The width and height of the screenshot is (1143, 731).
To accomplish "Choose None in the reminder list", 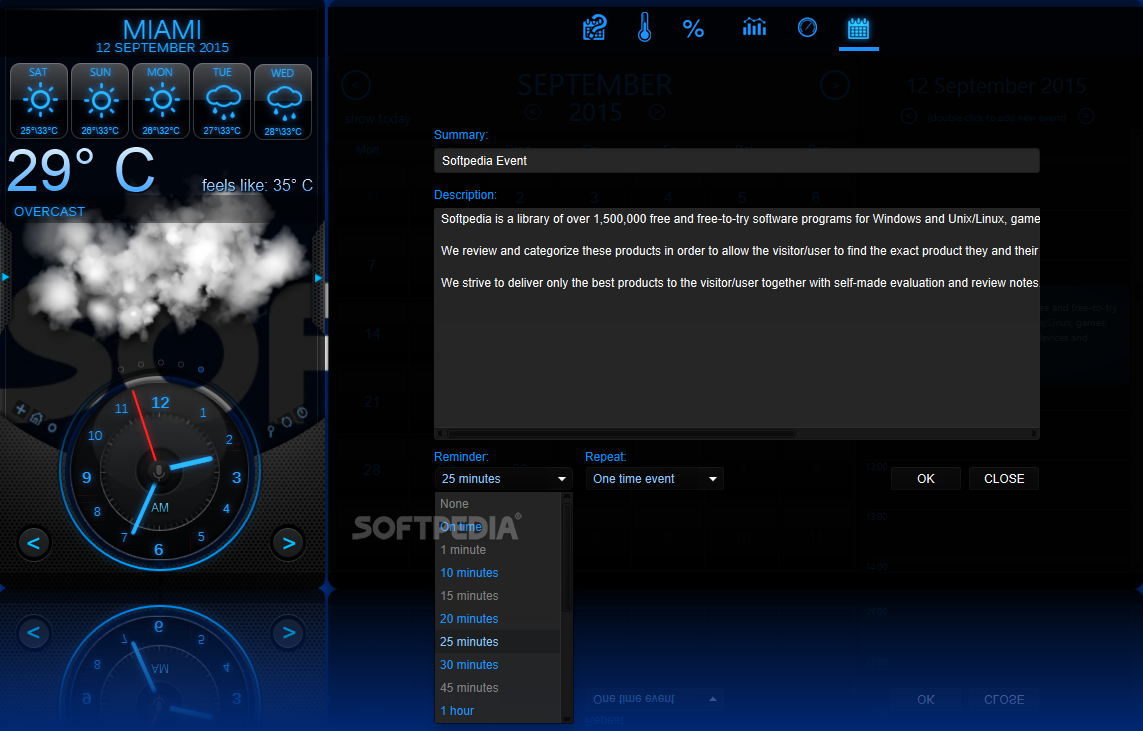I will click(x=498, y=504).
